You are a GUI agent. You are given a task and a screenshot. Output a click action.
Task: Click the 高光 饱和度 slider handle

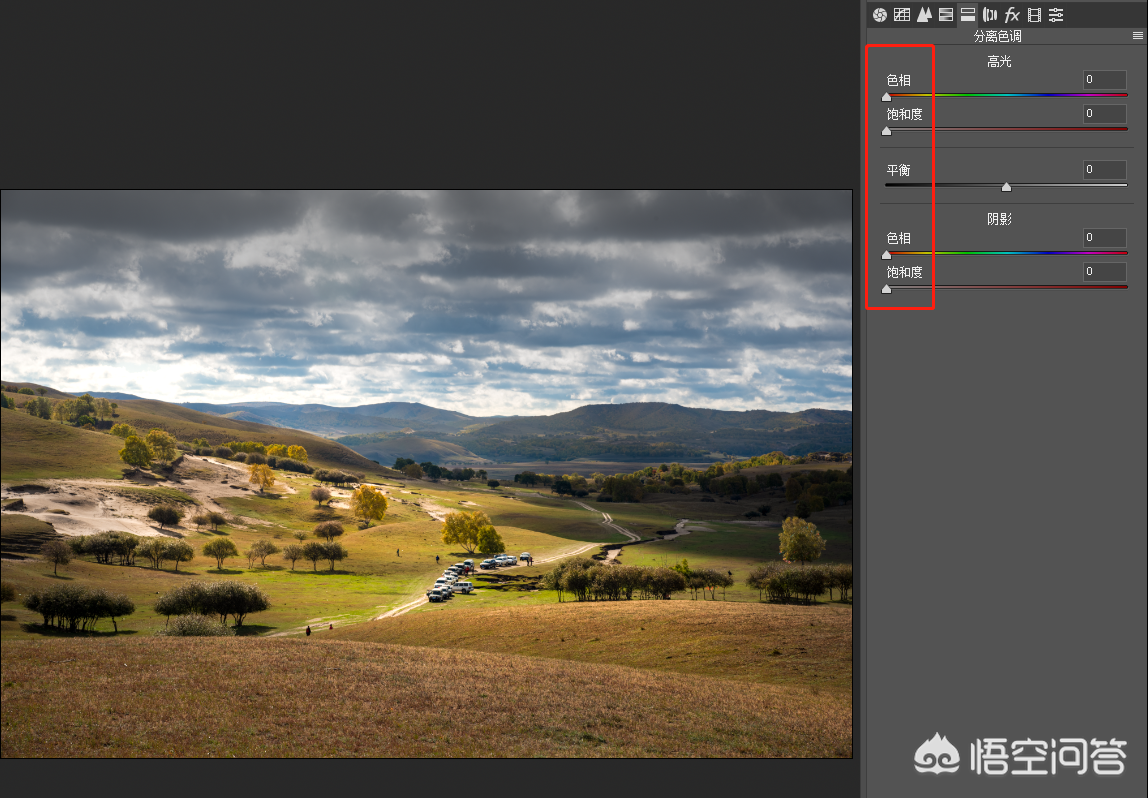coord(887,131)
